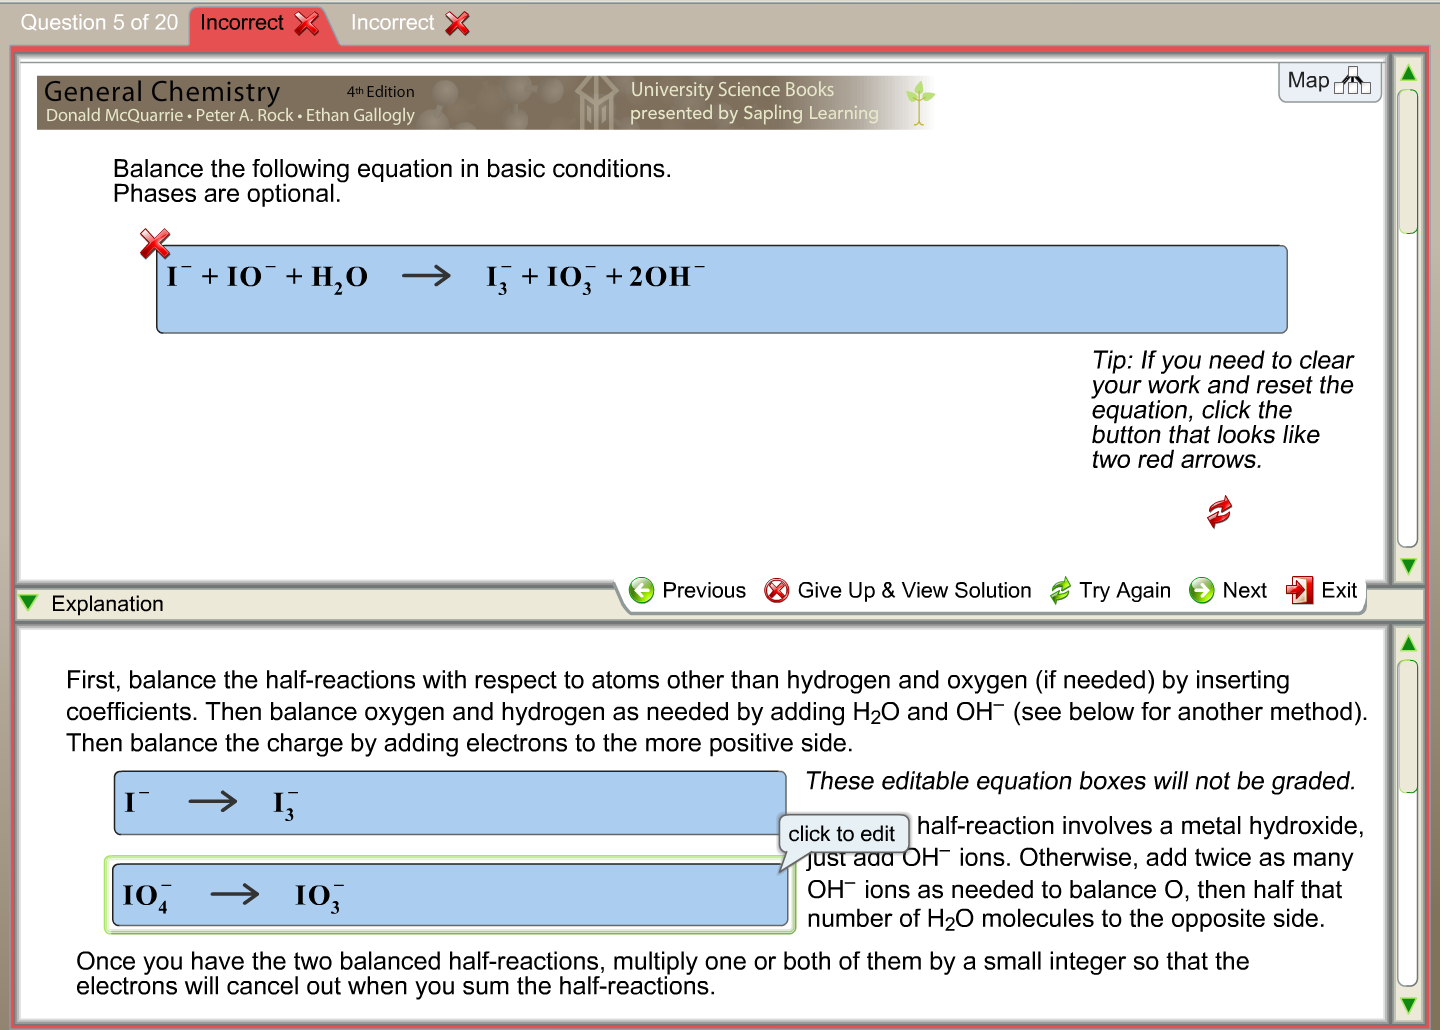Open the Map button in the top corner
The height and width of the screenshot is (1030, 1446).
click(x=1328, y=81)
